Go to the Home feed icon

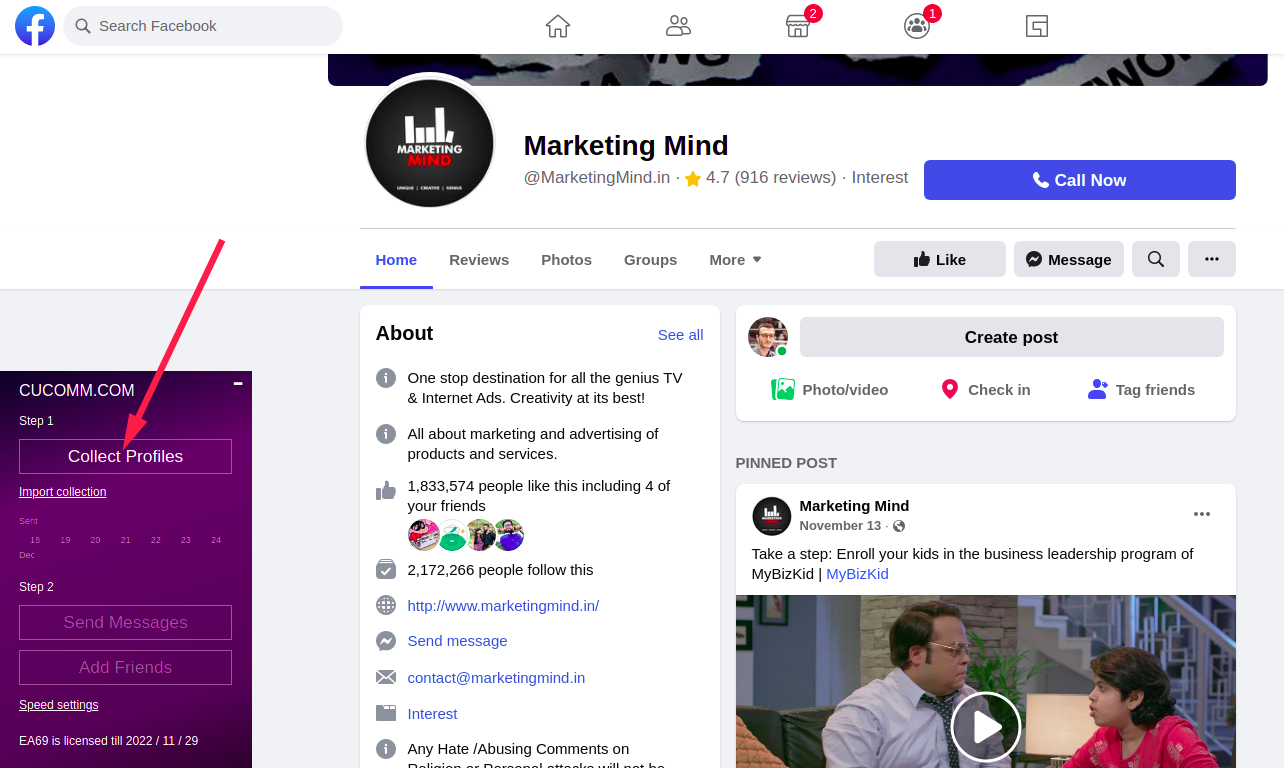pyautogui.click(x=558, y=26)
